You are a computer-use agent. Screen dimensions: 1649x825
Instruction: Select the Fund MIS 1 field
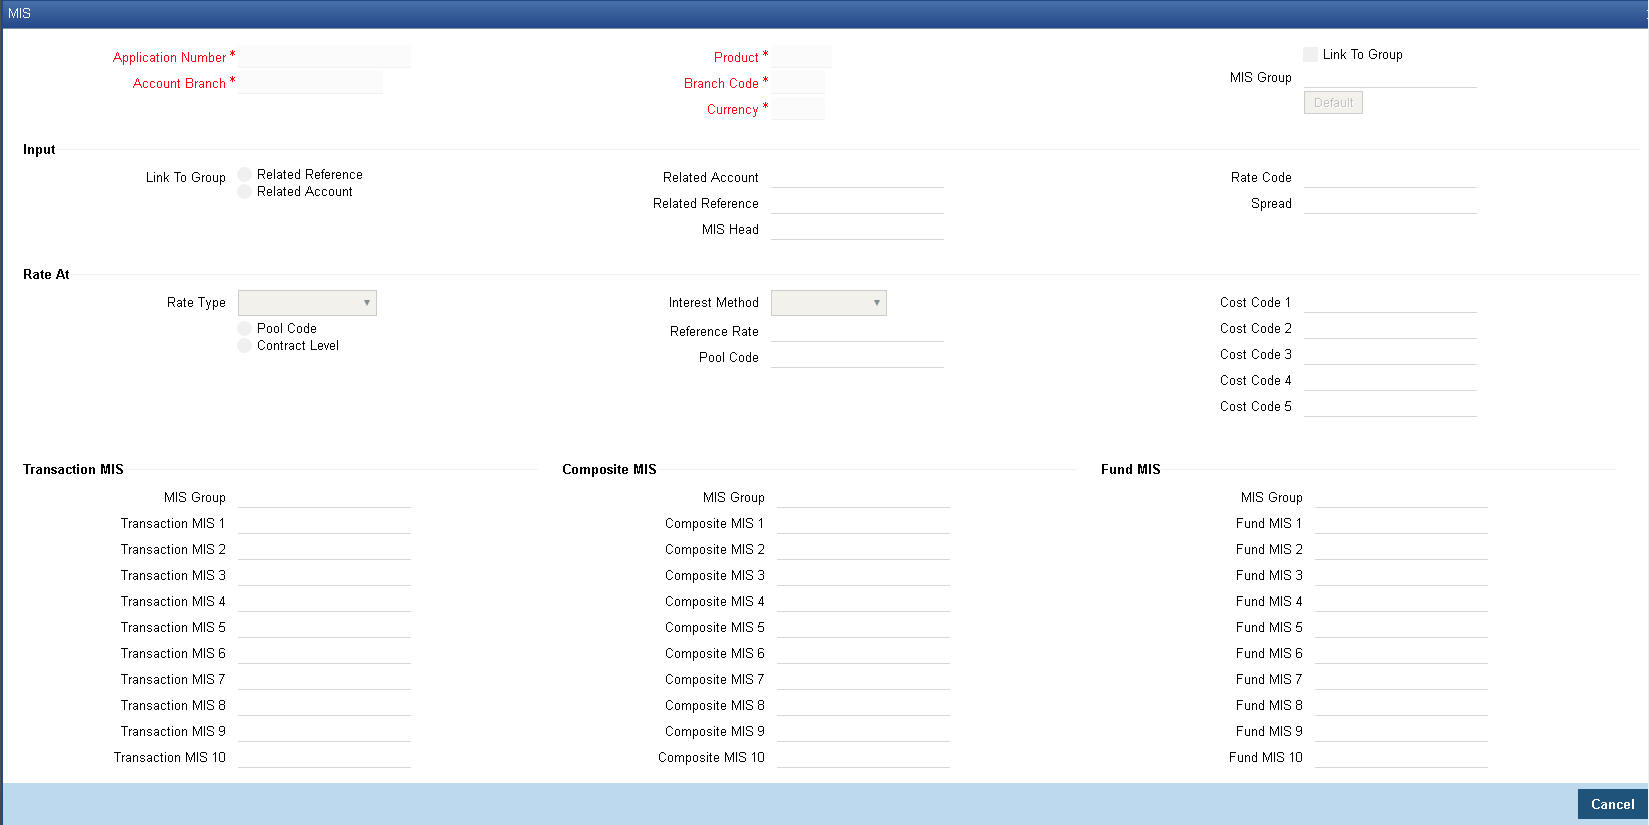click(1401, 523)
